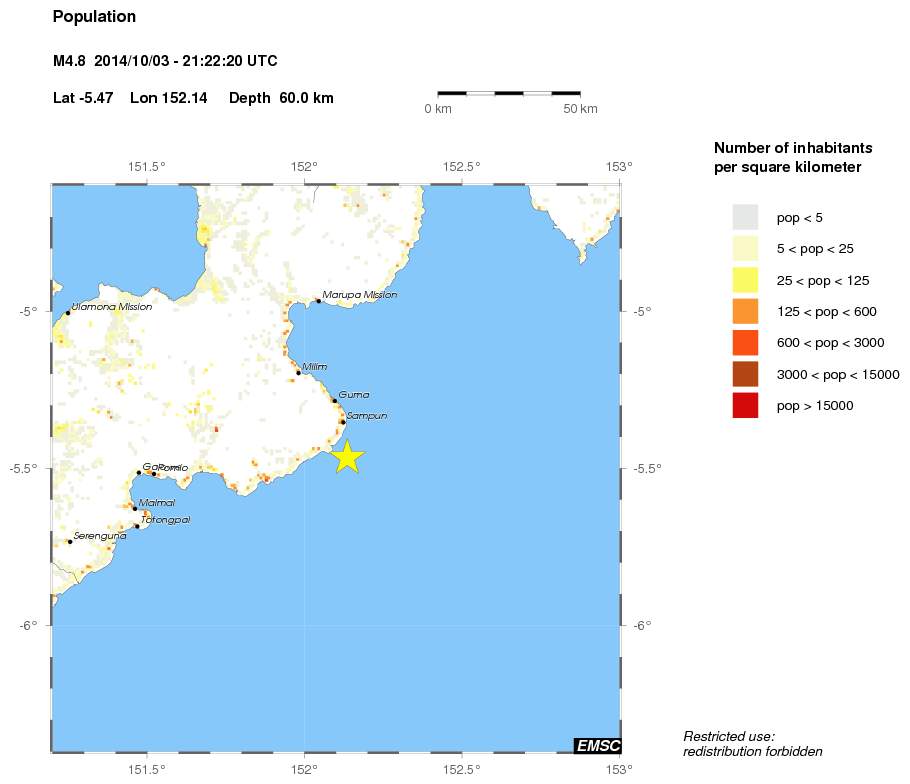
Task: Click the brown '3000 < pop < 15000' swatch
Action: tap(745, 374)
